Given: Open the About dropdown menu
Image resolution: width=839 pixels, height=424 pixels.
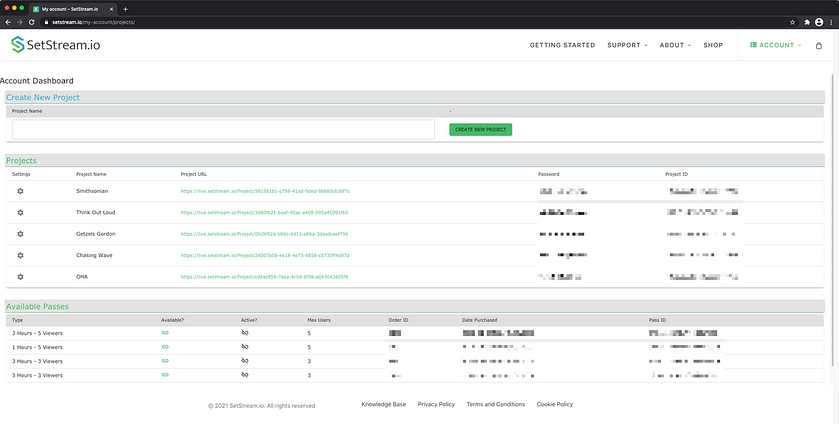Looking at the screenshot, I should coord(675,45).
